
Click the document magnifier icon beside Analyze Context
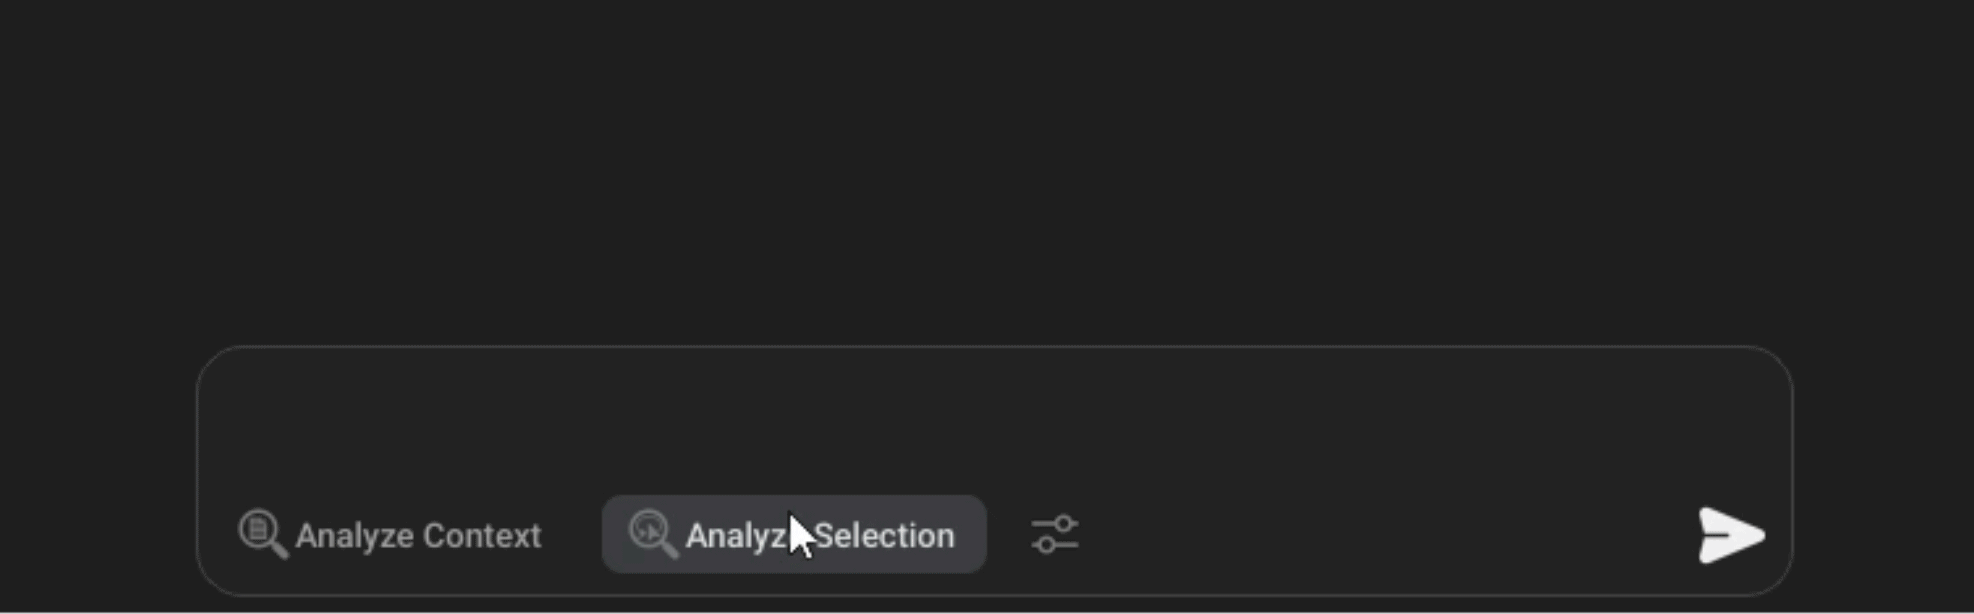click(262, 533)
